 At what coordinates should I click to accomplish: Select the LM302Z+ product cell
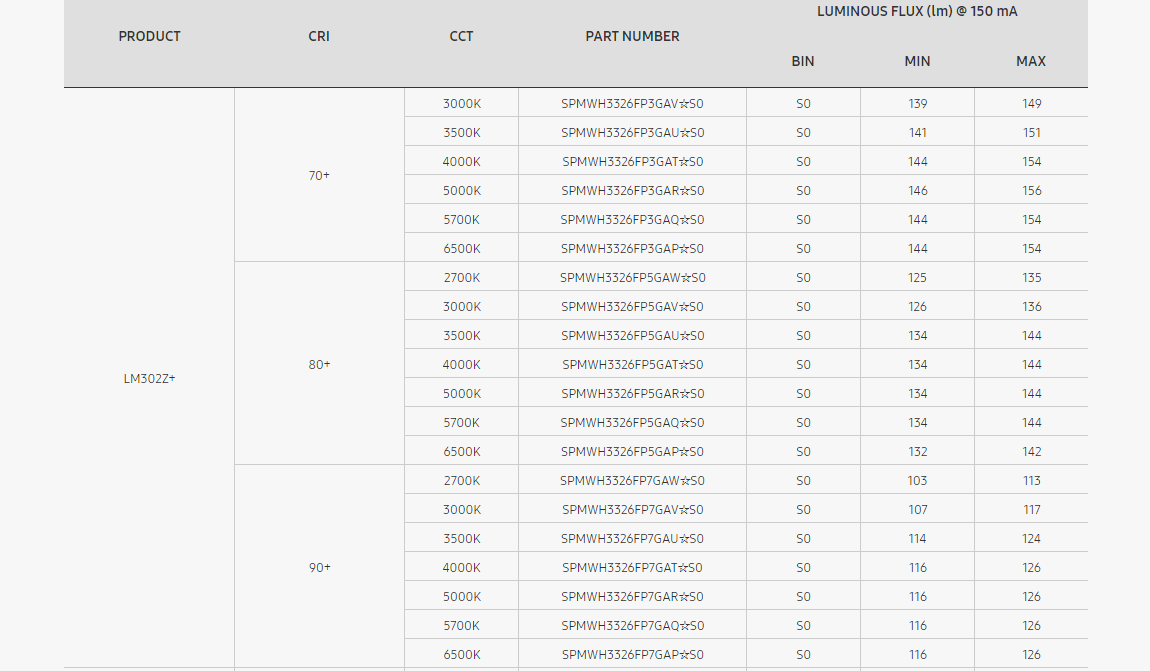[x=149, y=378]
